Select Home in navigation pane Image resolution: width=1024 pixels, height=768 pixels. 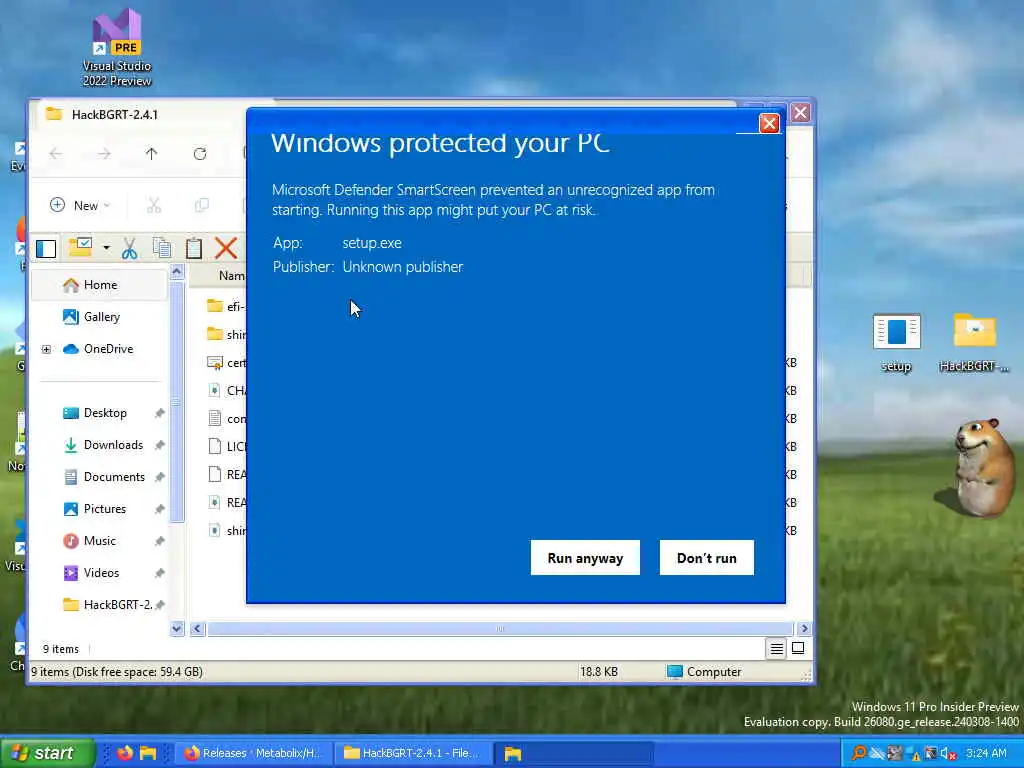99,285
